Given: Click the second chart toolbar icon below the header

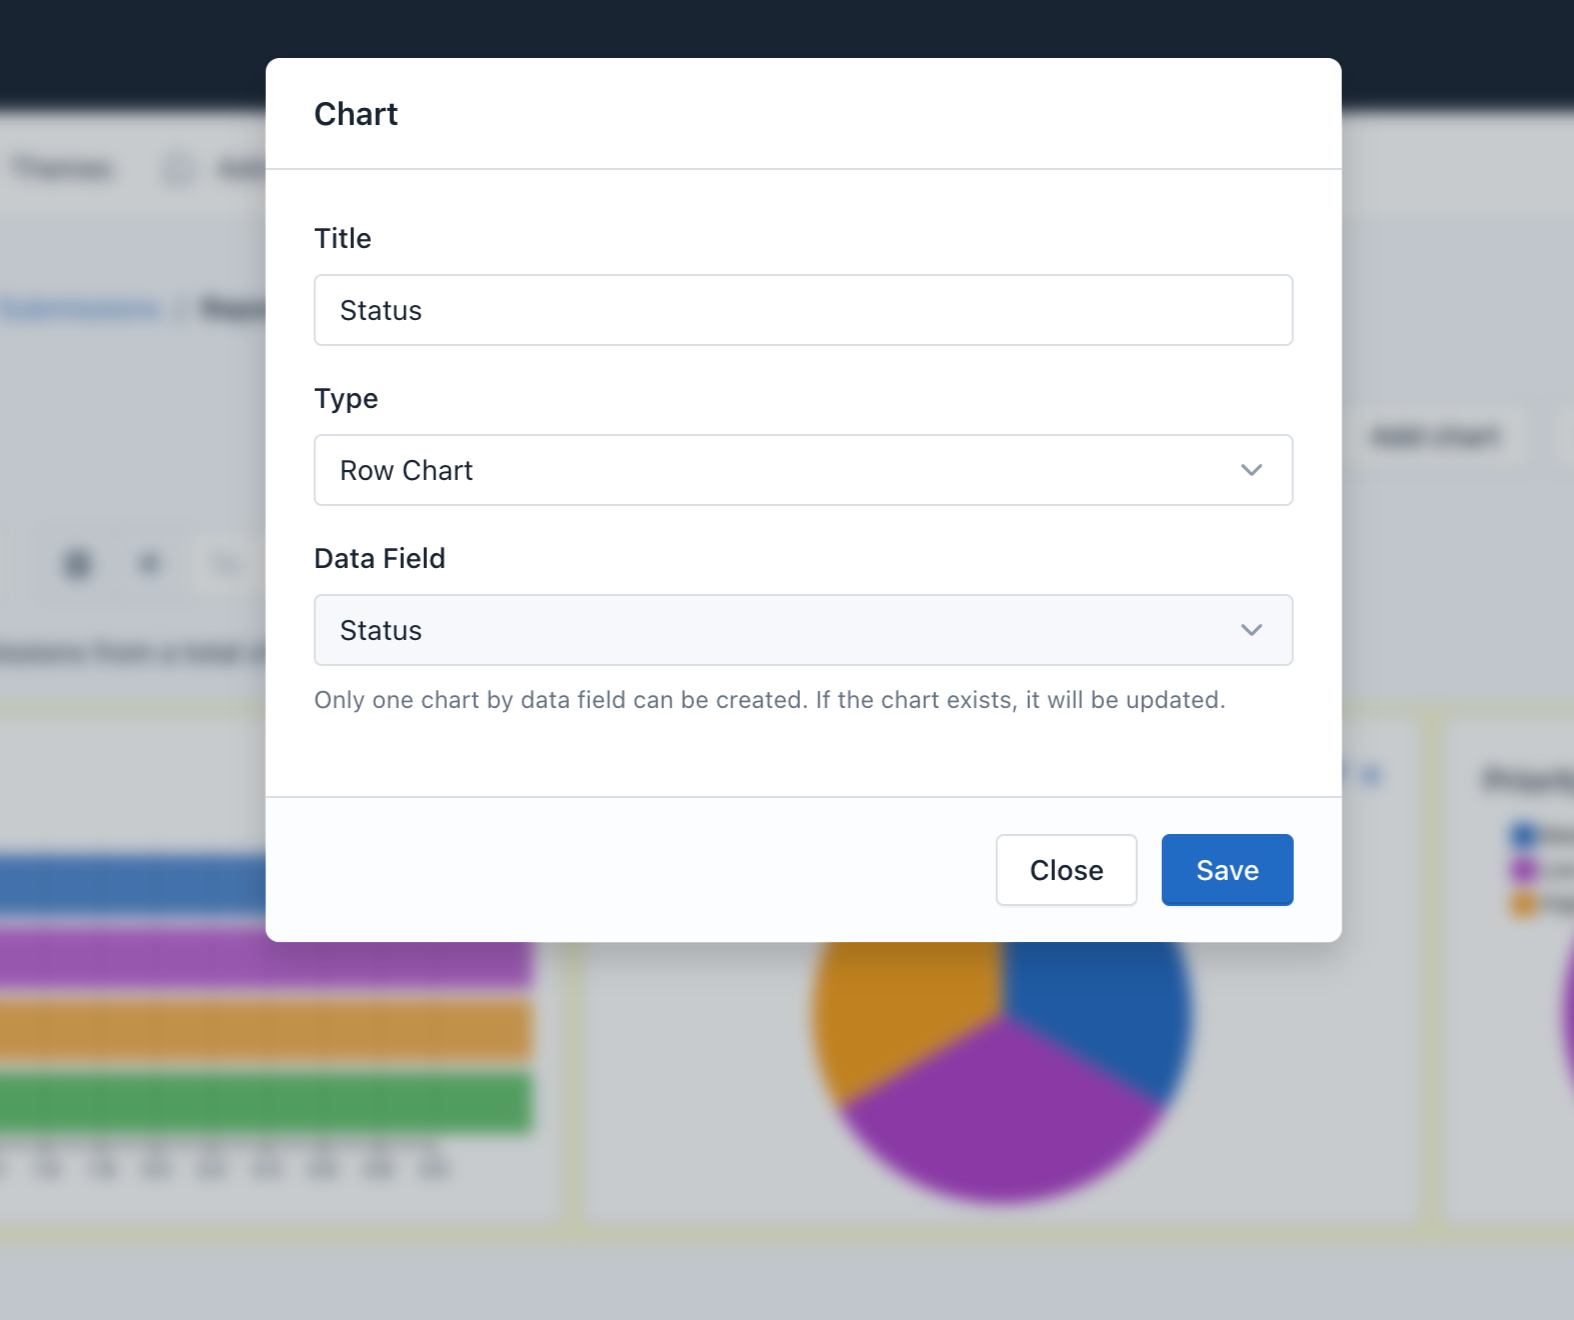Looking at the screenshot, I should (x=148, y=563).
